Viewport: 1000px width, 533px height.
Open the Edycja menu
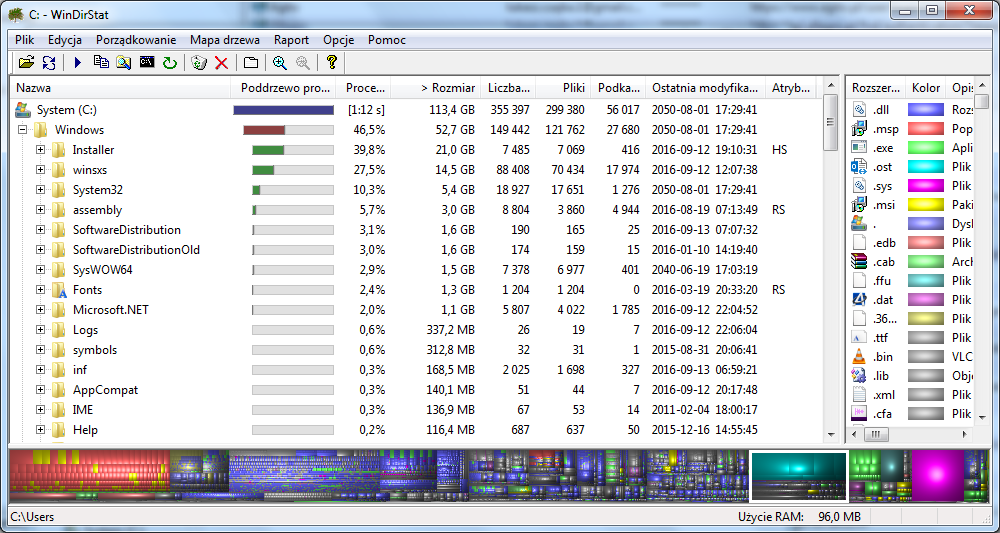(x=65, y=40)
